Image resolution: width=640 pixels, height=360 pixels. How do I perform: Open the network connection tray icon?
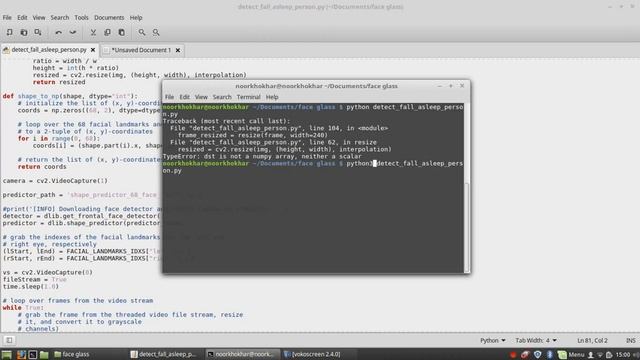[600, 355]
